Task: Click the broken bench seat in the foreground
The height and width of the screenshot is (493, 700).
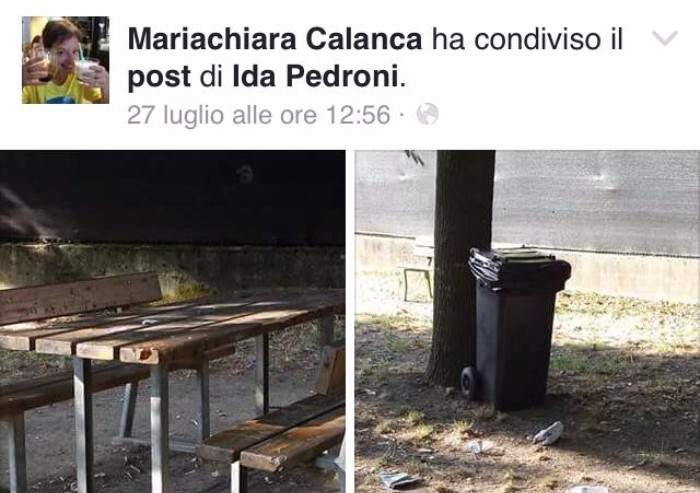Action: click(272, 433)
